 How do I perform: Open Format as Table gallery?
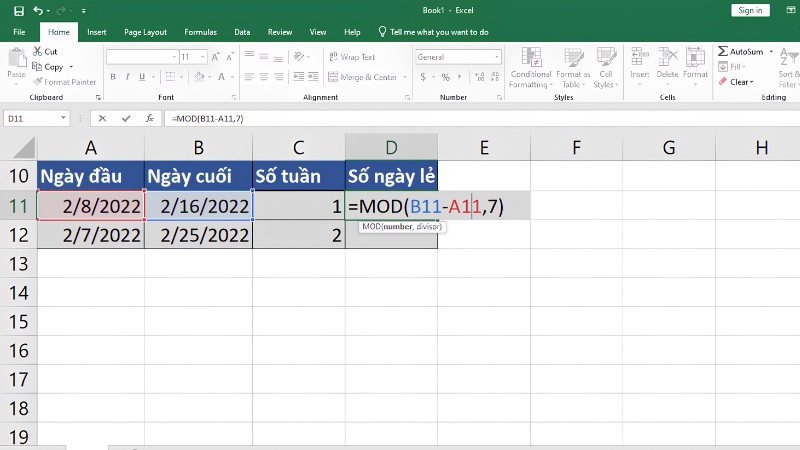(573, 68)
